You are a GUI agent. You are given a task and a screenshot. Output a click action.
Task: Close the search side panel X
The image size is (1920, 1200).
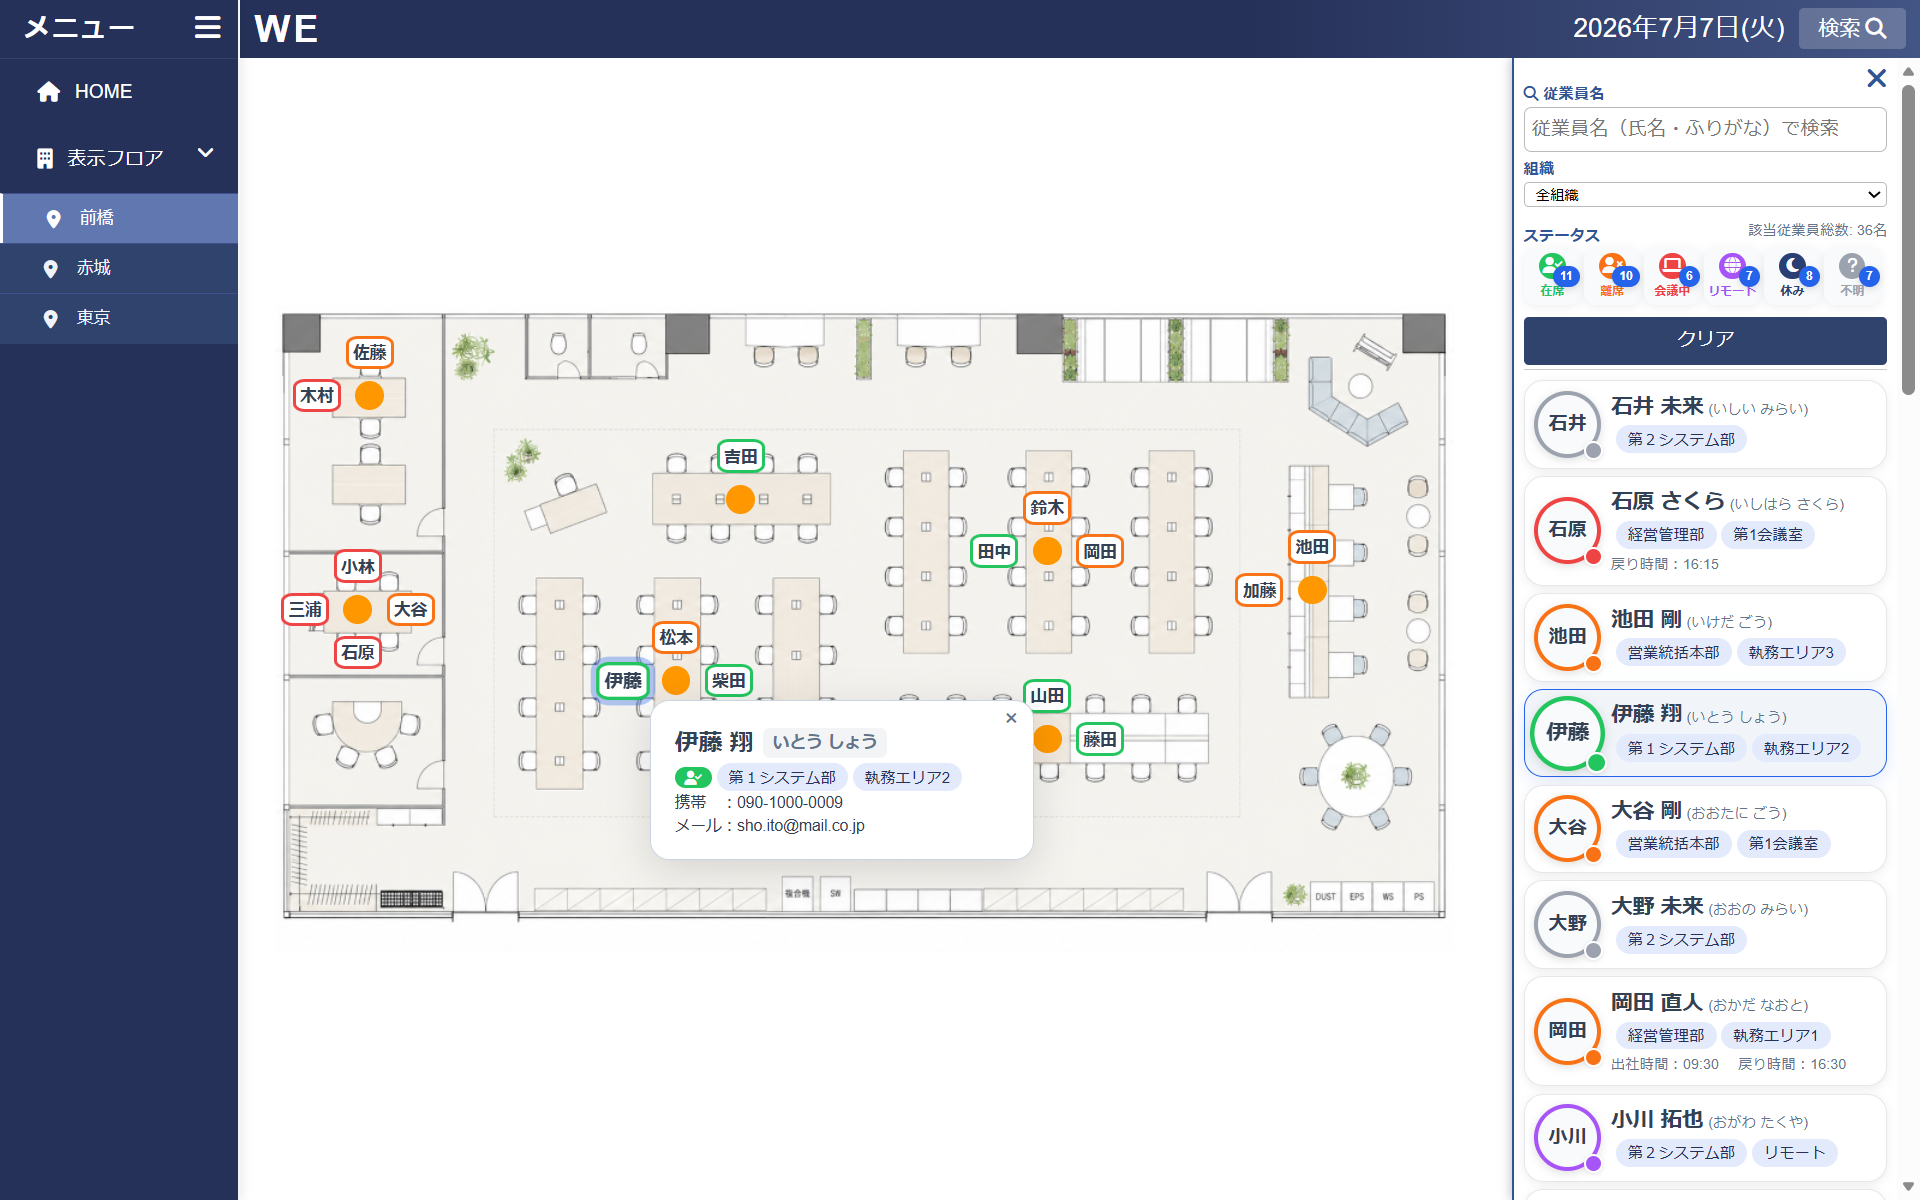pyautogui.click(x=1876, y=78)
